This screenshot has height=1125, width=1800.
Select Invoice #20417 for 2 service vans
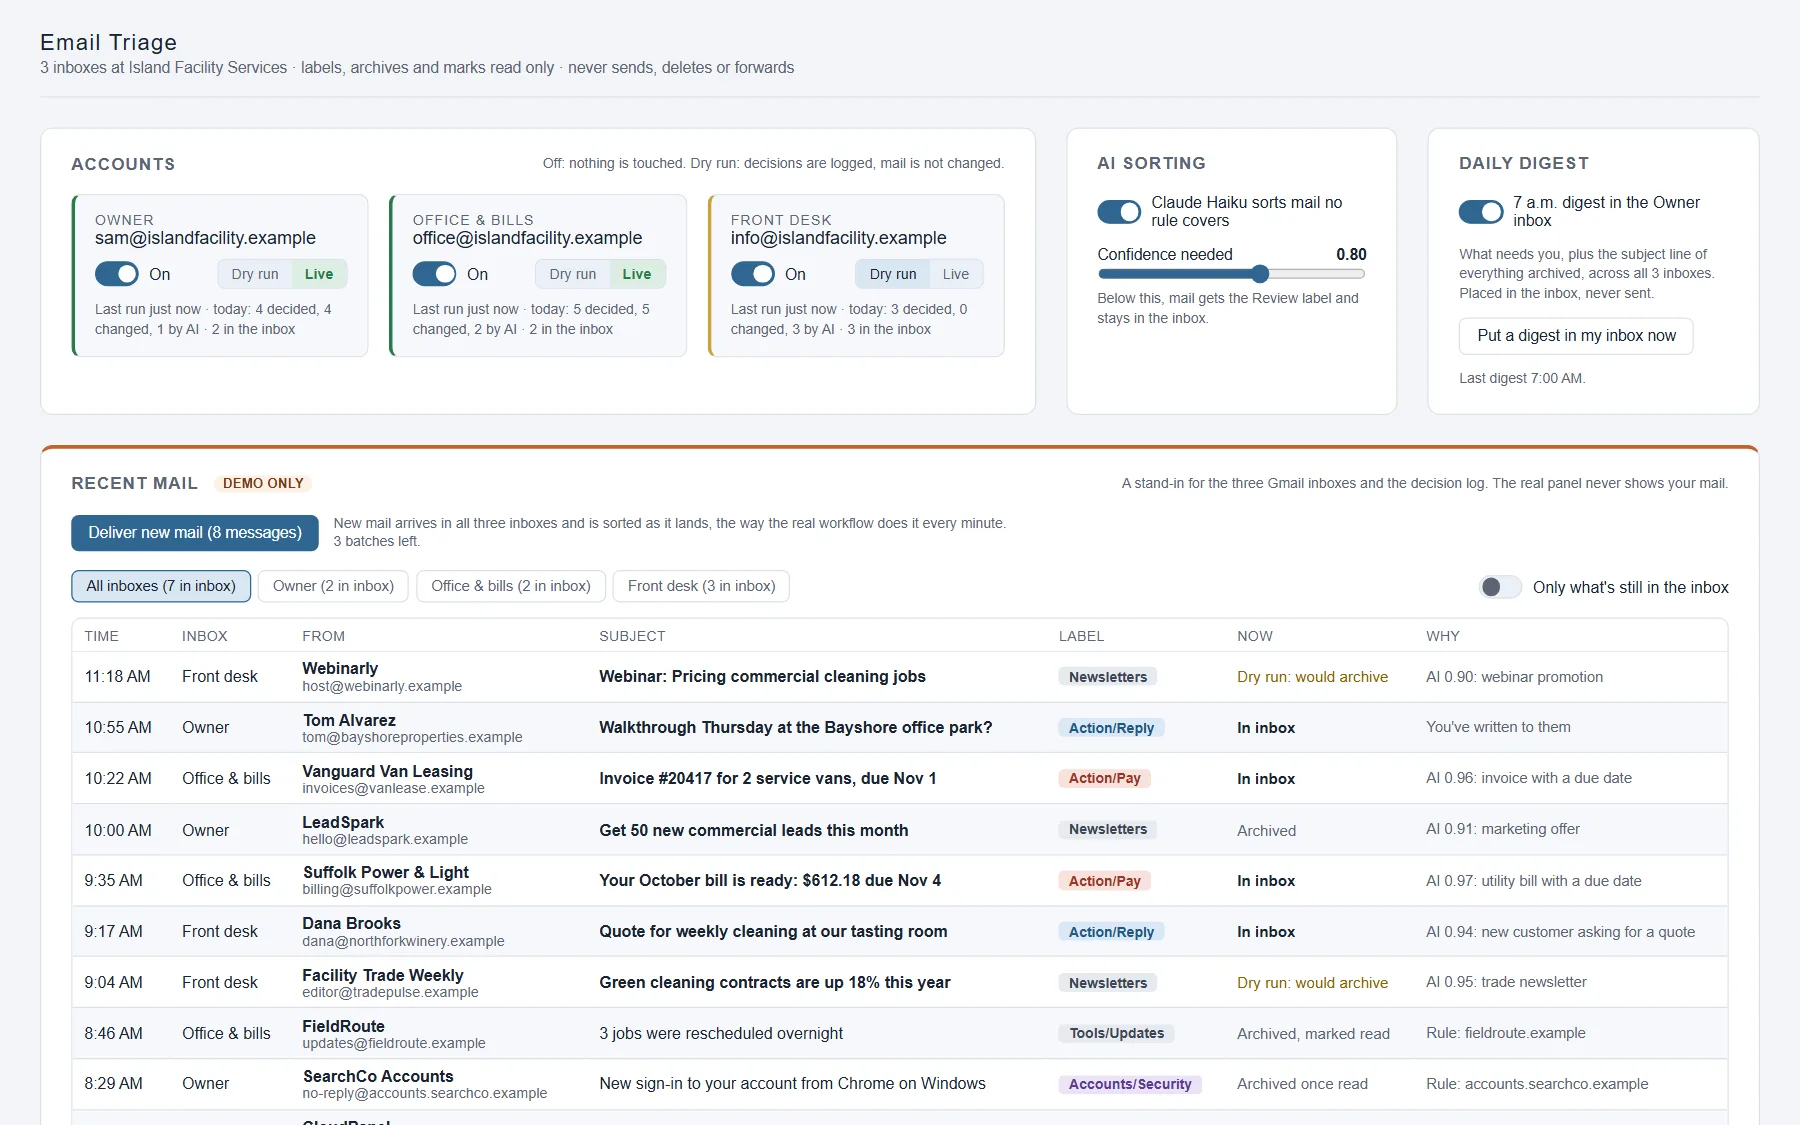(x=768, y=779)
